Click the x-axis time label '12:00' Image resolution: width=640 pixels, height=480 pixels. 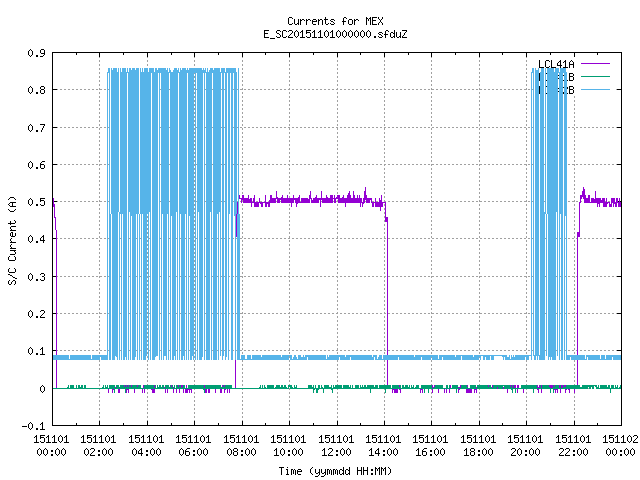(336, 452)
